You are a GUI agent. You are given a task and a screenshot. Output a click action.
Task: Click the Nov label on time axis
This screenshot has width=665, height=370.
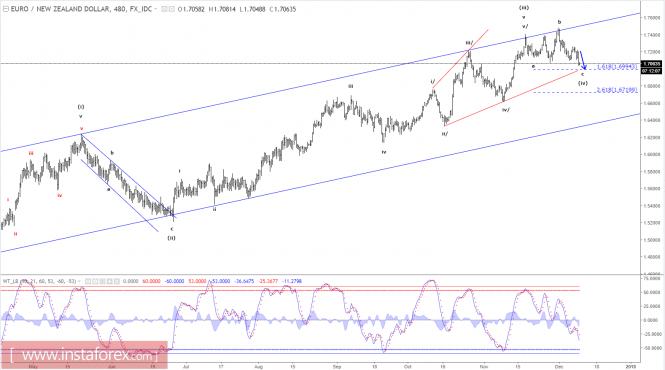point(483,366)
